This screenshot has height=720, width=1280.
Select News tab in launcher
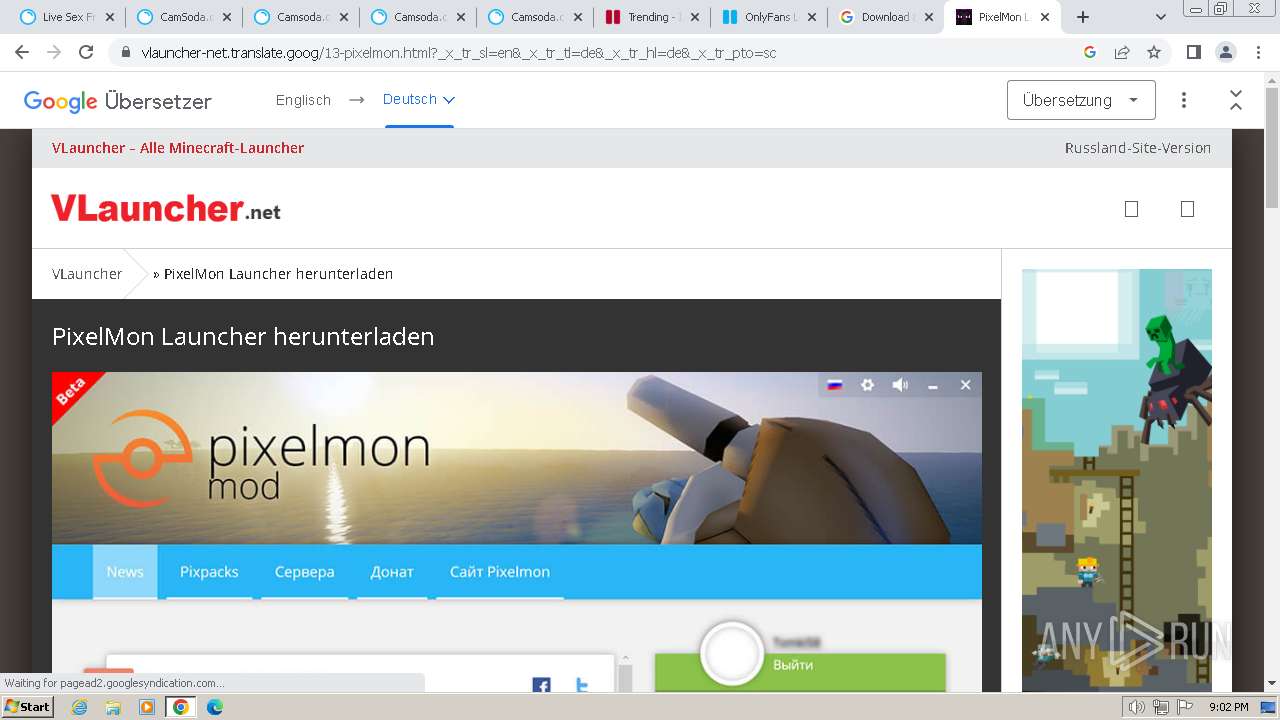point(125,572)
